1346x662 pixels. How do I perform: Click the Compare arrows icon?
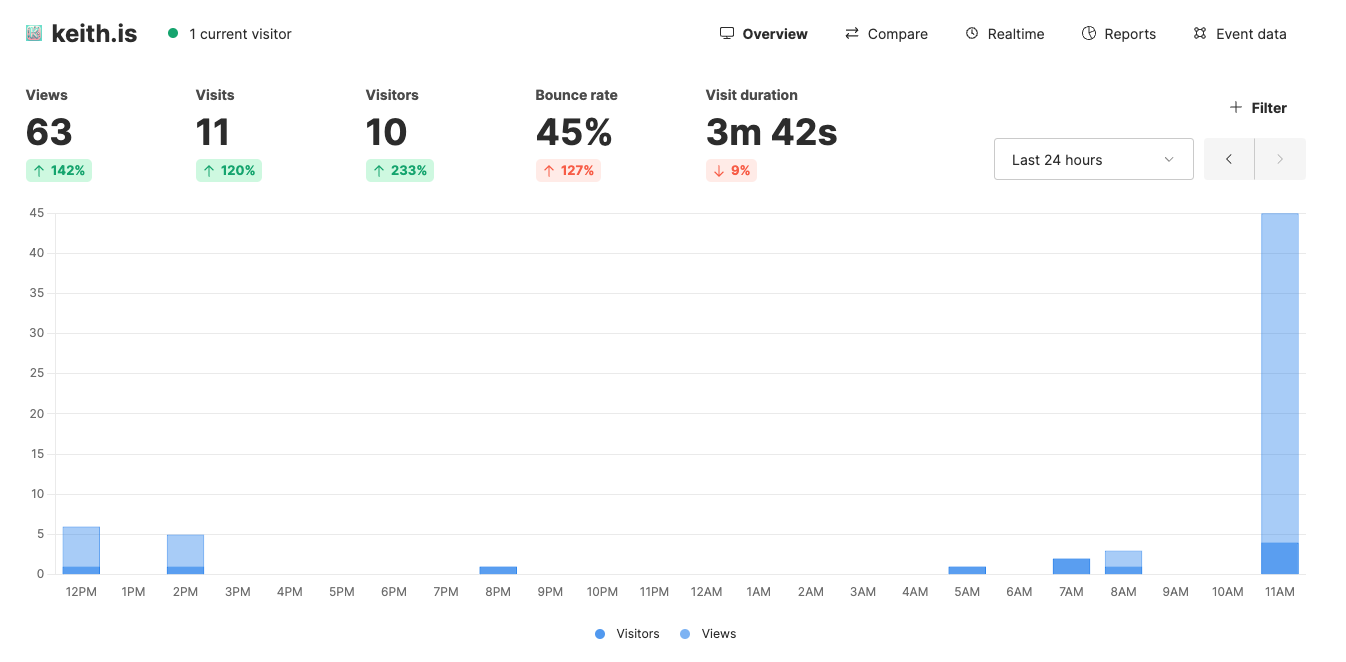[x=851, y=32]
